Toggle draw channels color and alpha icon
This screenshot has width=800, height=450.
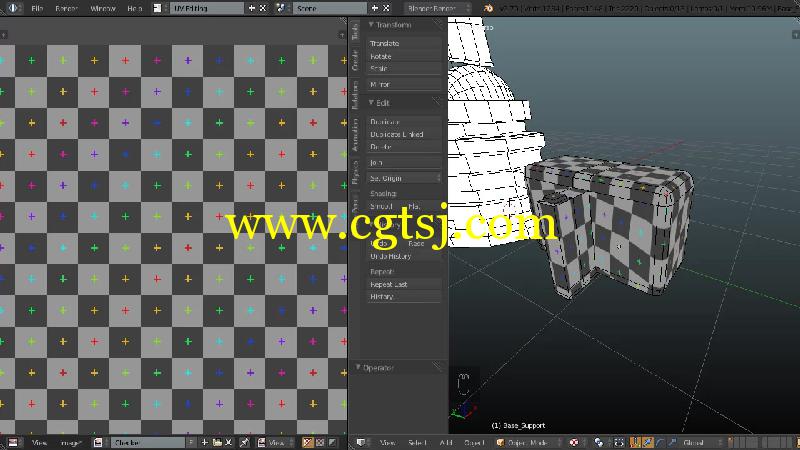(x=308, y=442)
